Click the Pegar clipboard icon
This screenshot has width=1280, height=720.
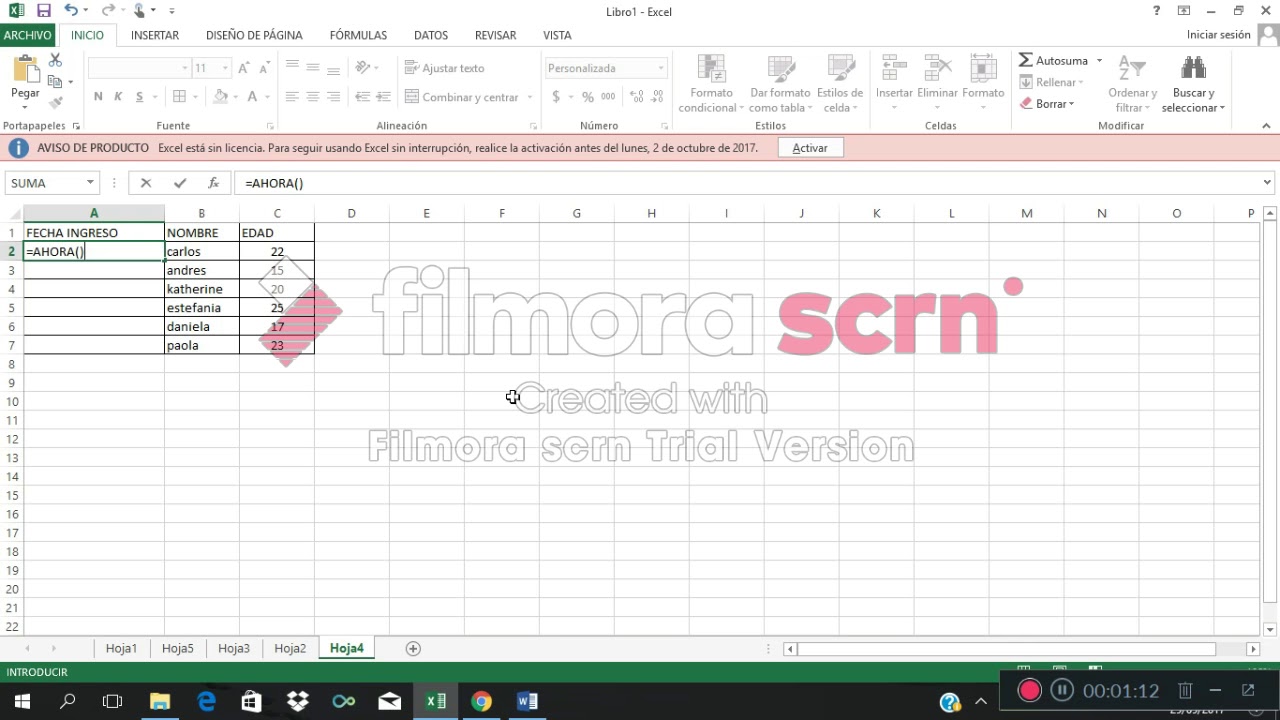tap(25, 70)
